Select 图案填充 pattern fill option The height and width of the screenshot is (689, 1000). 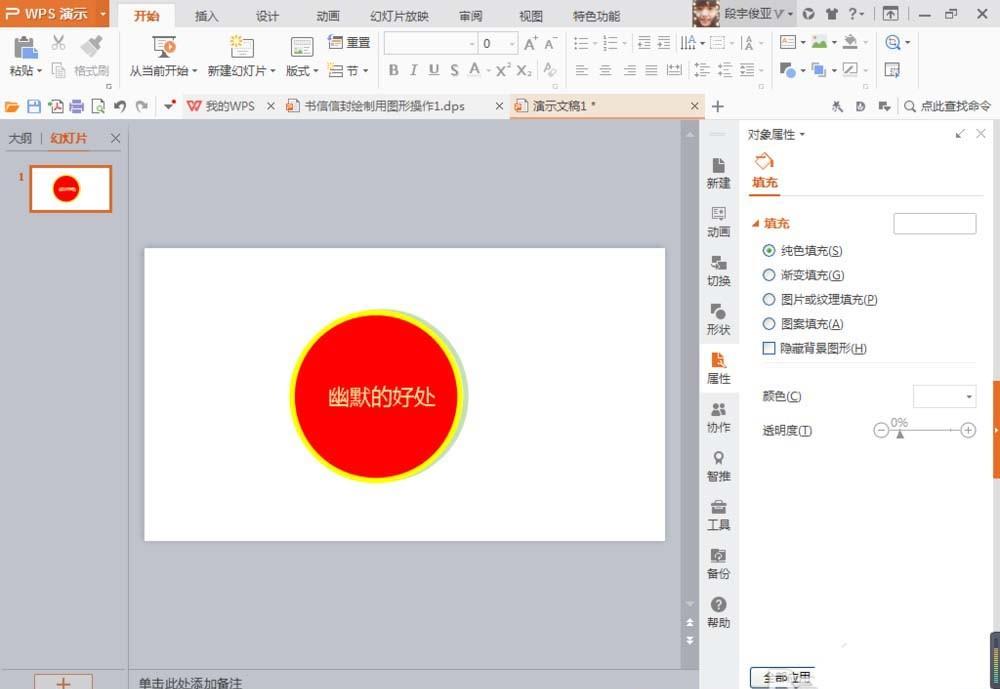coord(767,323)
